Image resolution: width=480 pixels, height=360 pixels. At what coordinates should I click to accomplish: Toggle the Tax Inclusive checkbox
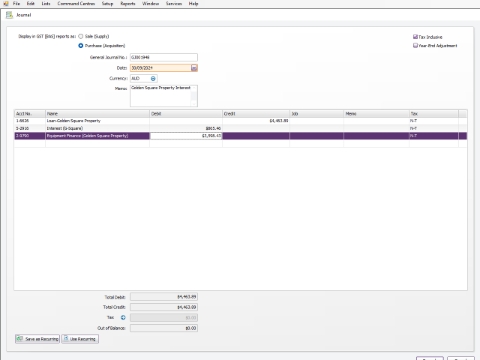point(415,37)
